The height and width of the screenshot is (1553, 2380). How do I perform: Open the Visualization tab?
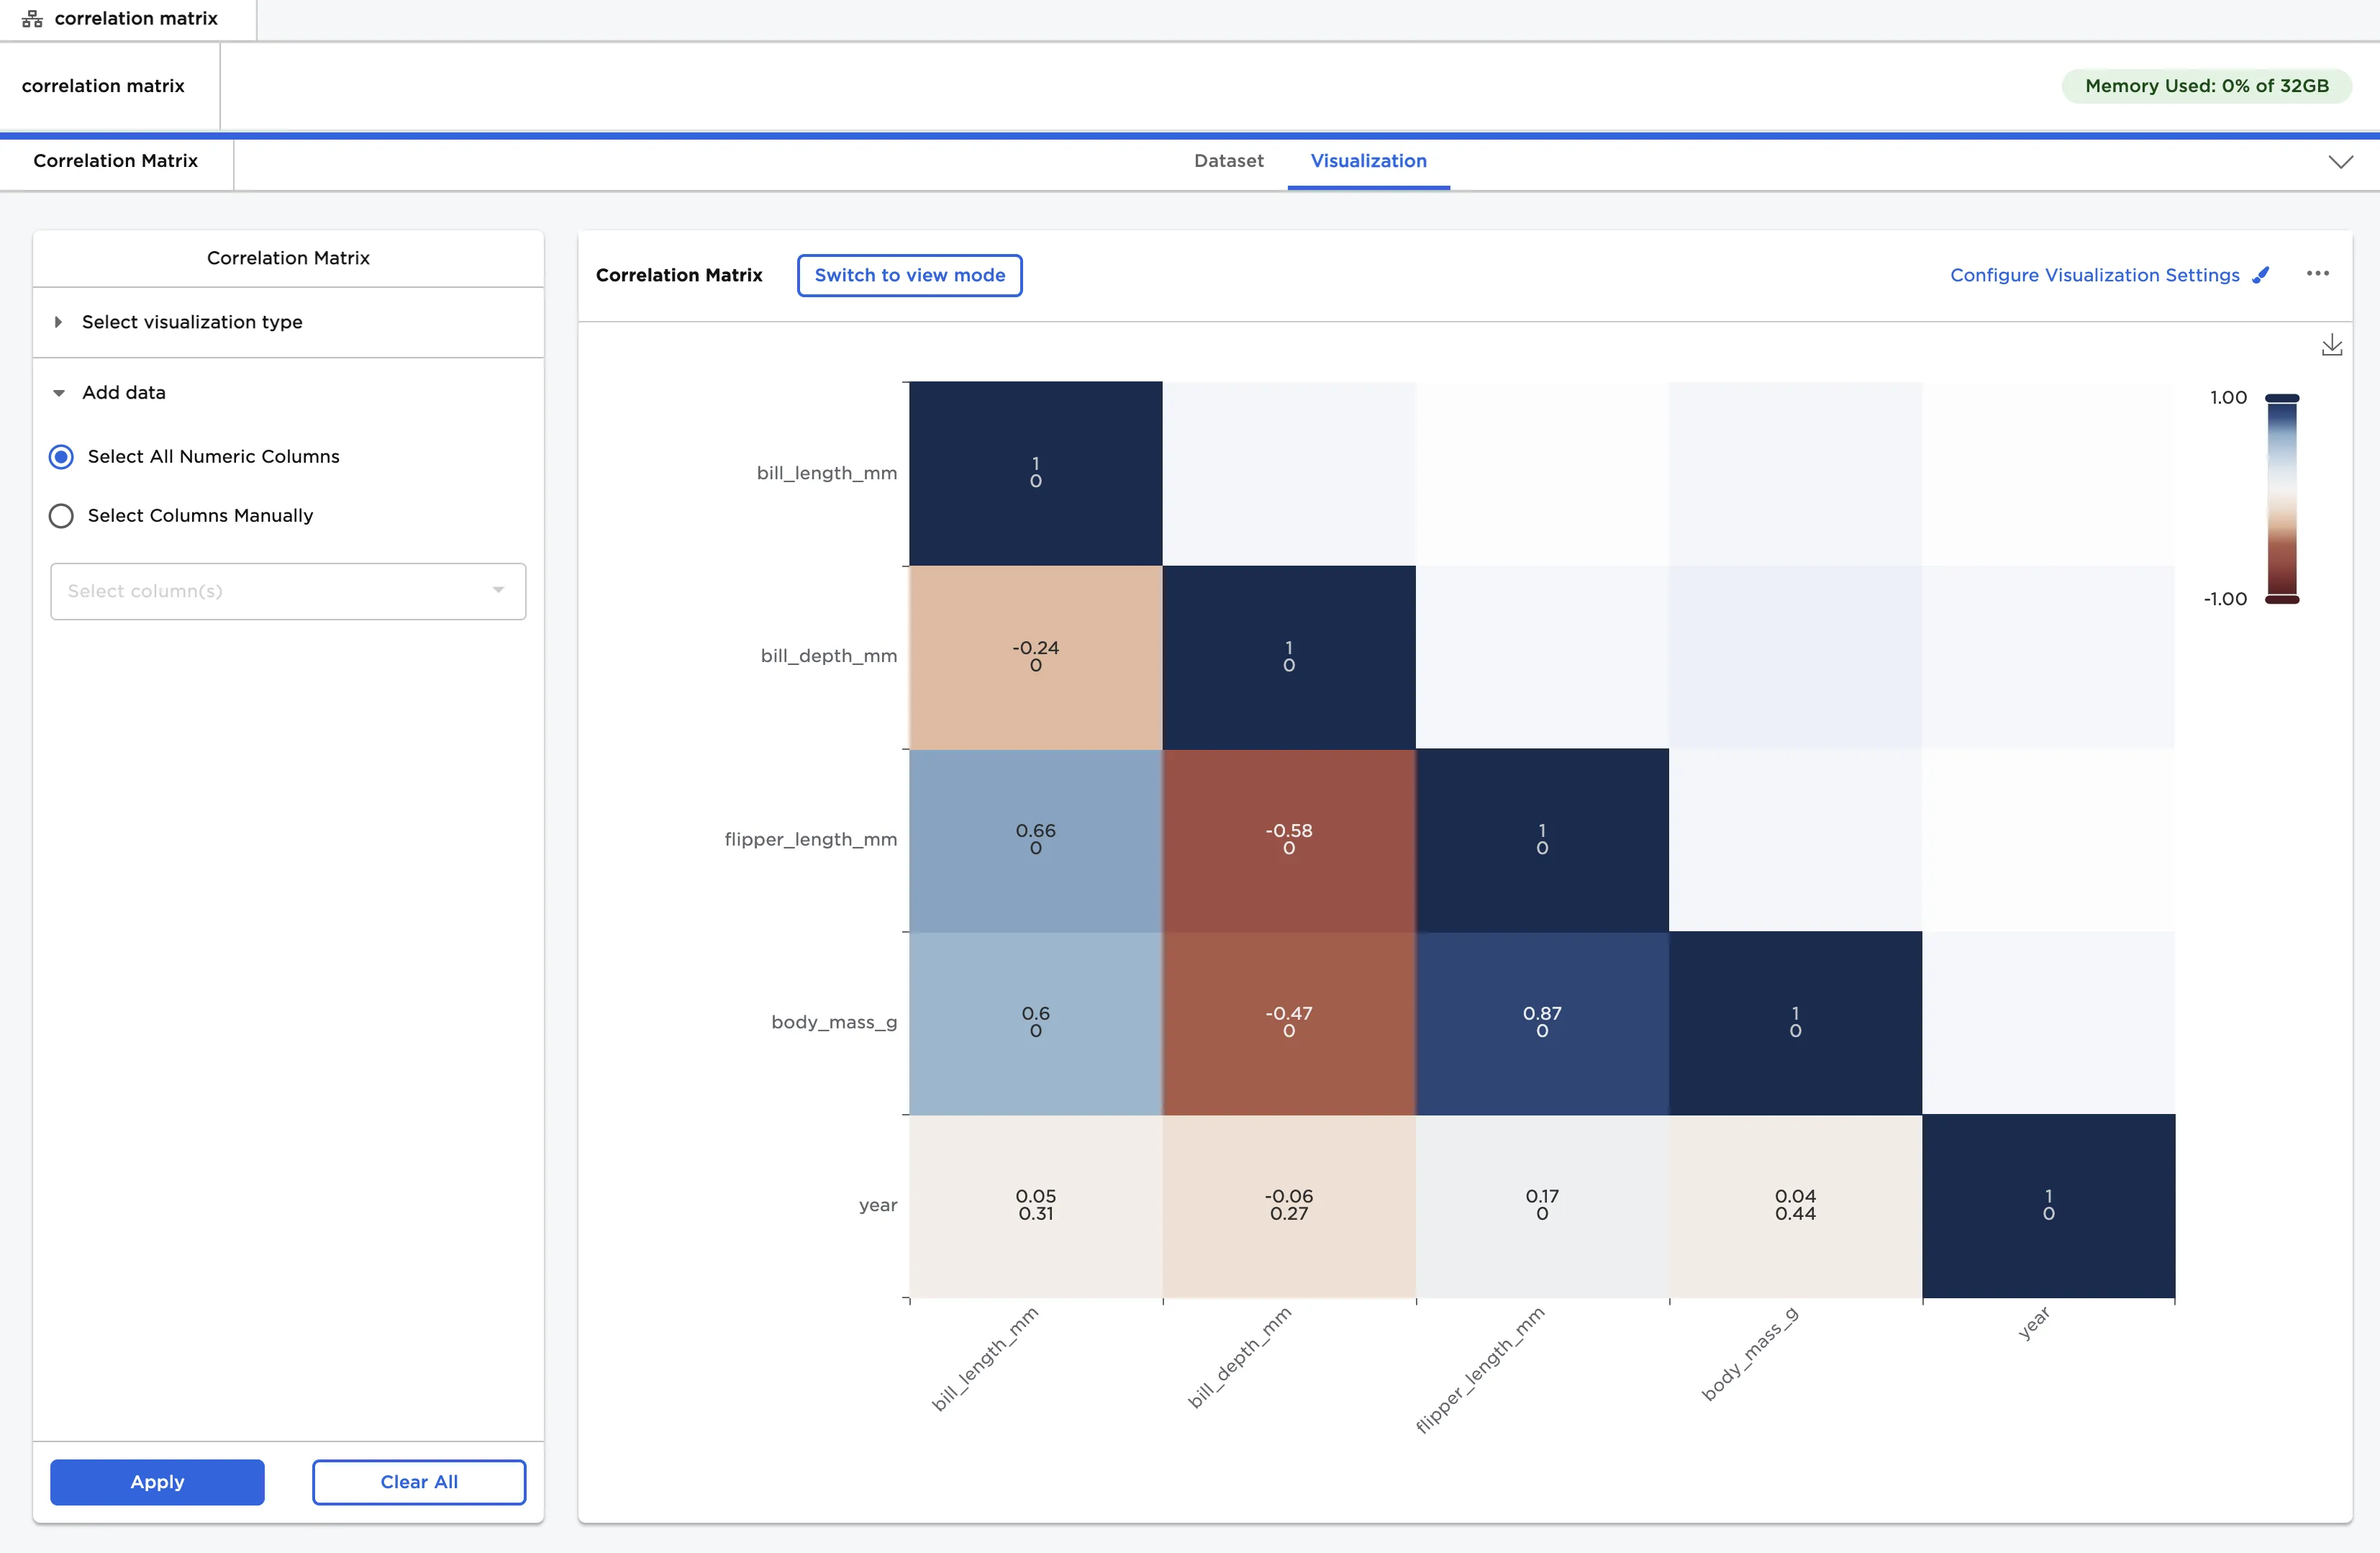pos(1368,161)
